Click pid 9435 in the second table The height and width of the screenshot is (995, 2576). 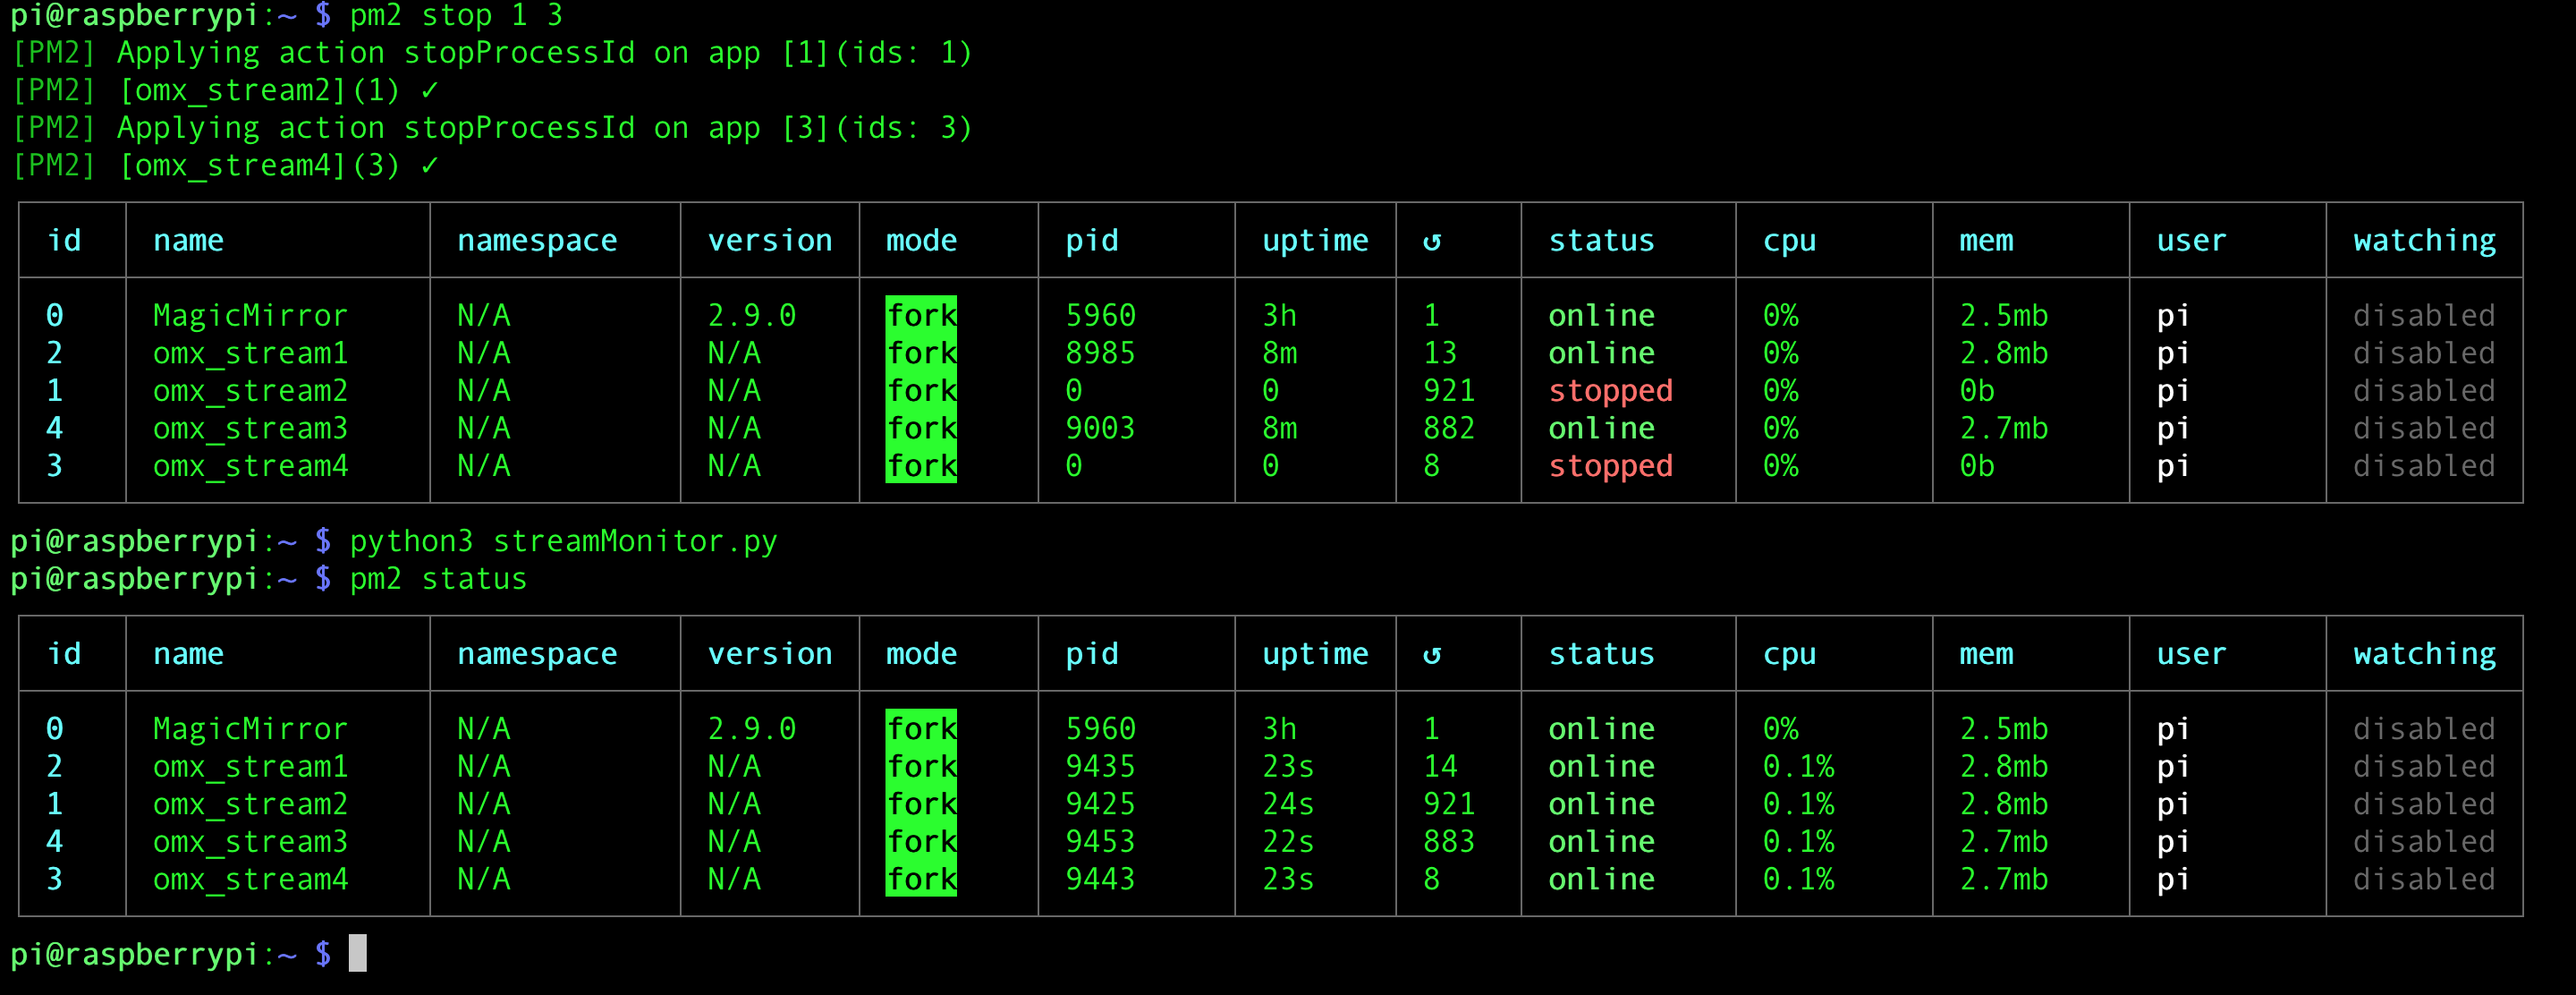coord(1100,766)
